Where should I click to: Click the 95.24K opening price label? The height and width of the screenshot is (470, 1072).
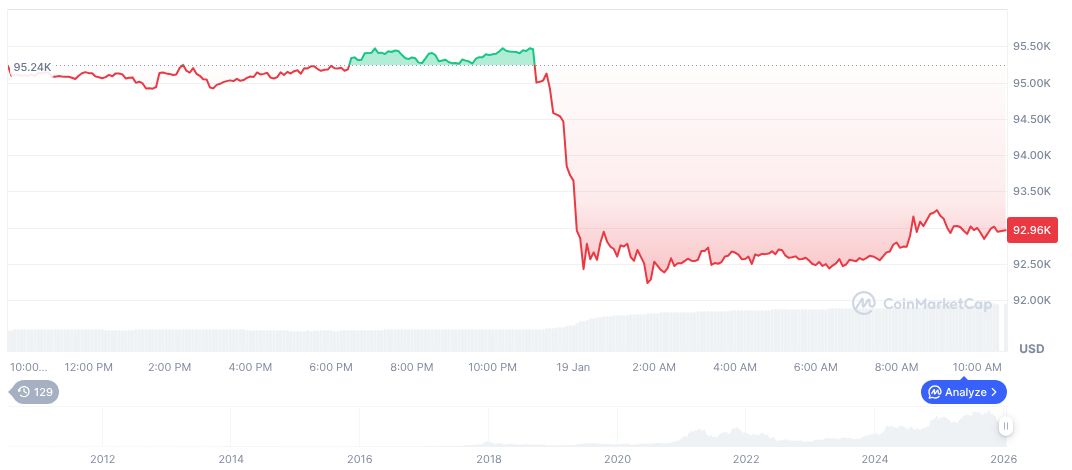(x=32, y=67)
